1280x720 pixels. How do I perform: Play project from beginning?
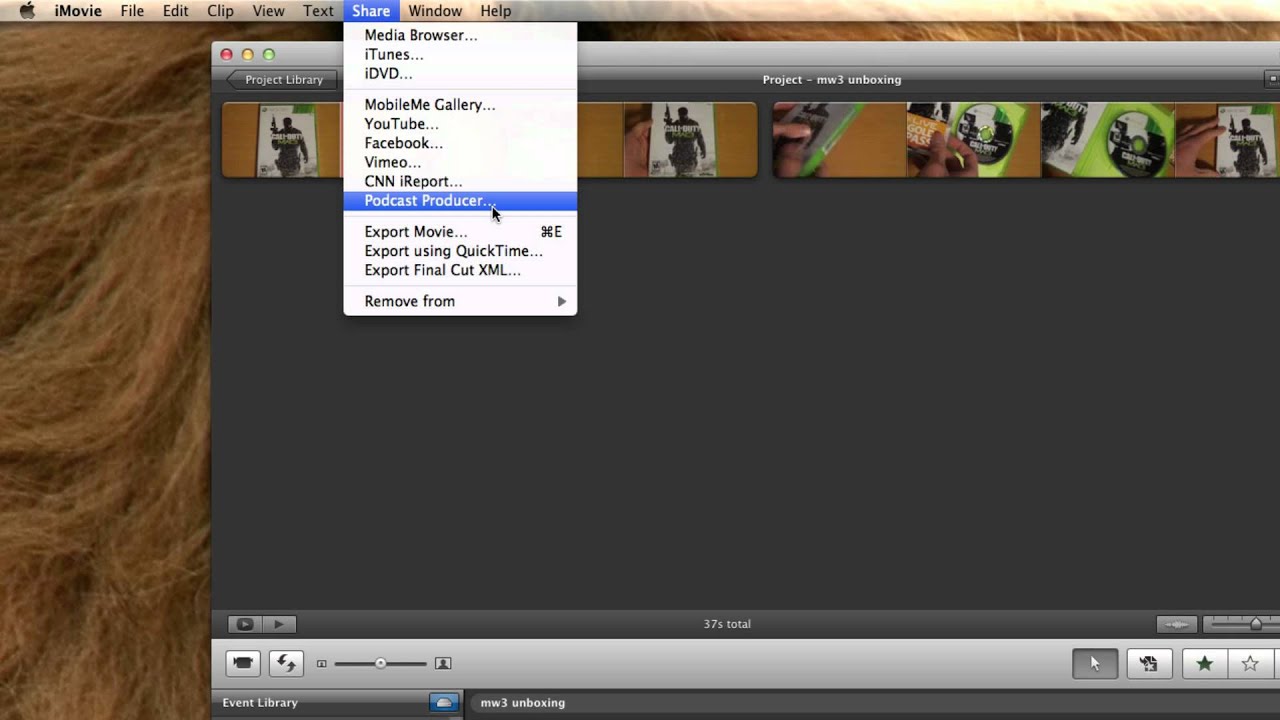point(279,624)
